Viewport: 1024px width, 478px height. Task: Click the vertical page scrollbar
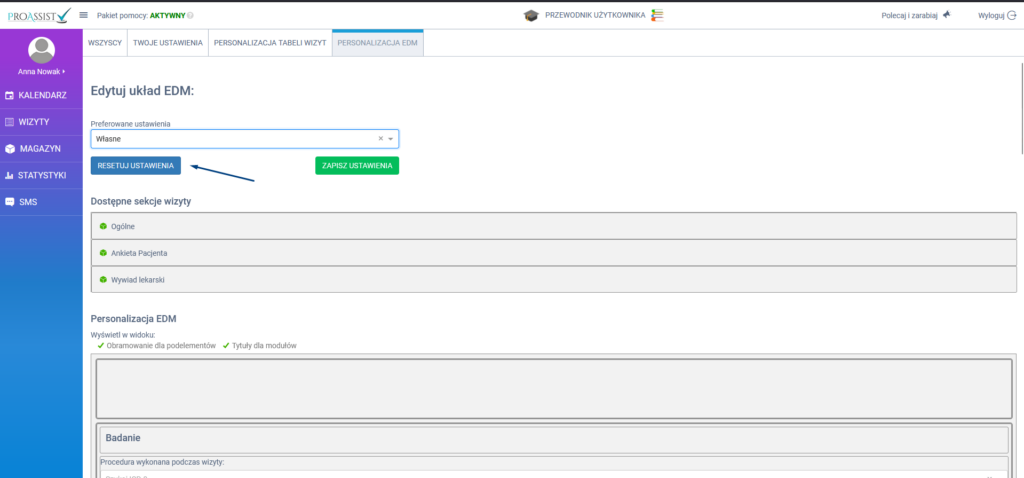[1020, 100]
